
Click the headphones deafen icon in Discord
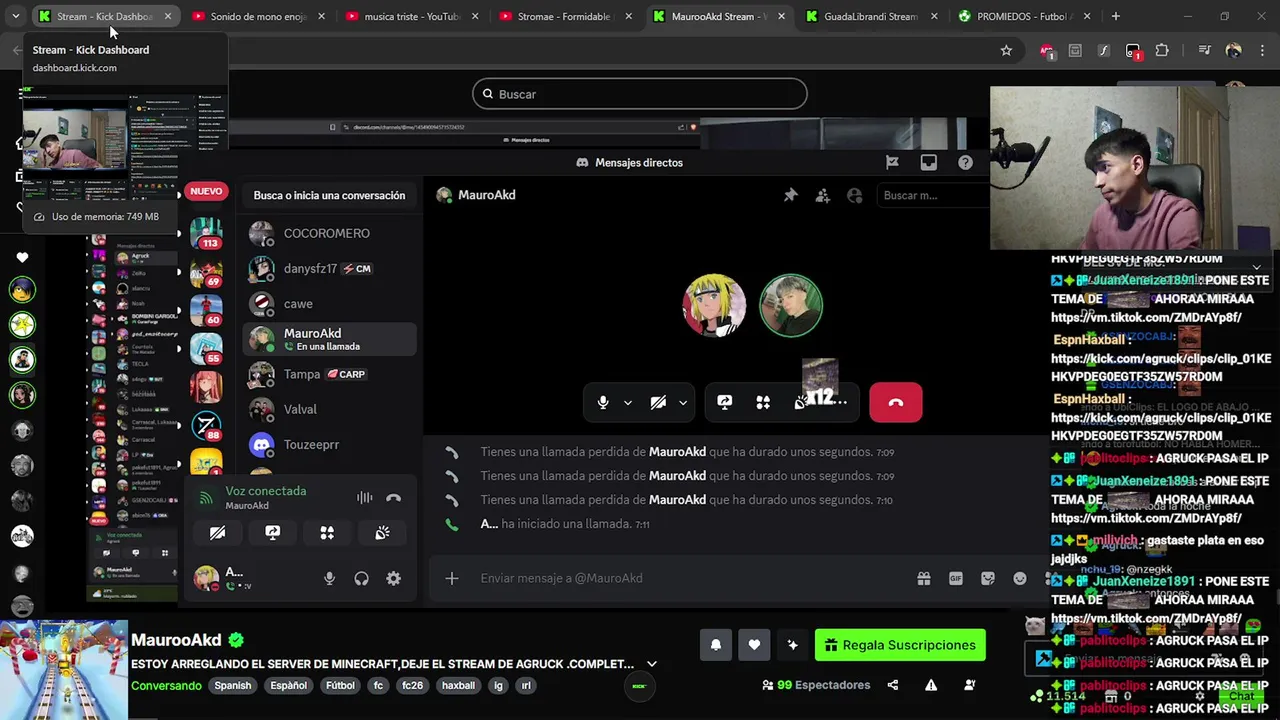(362, 578)
